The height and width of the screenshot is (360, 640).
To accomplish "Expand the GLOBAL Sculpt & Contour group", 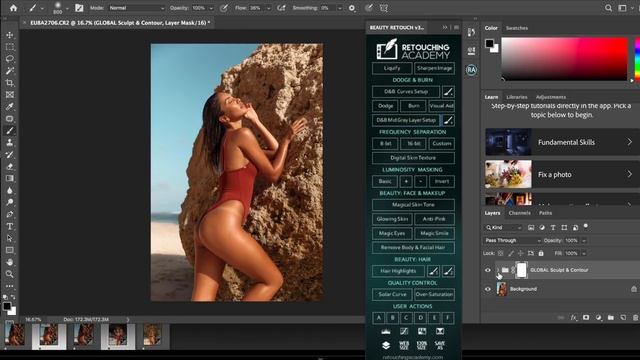I will coord(498,270).
